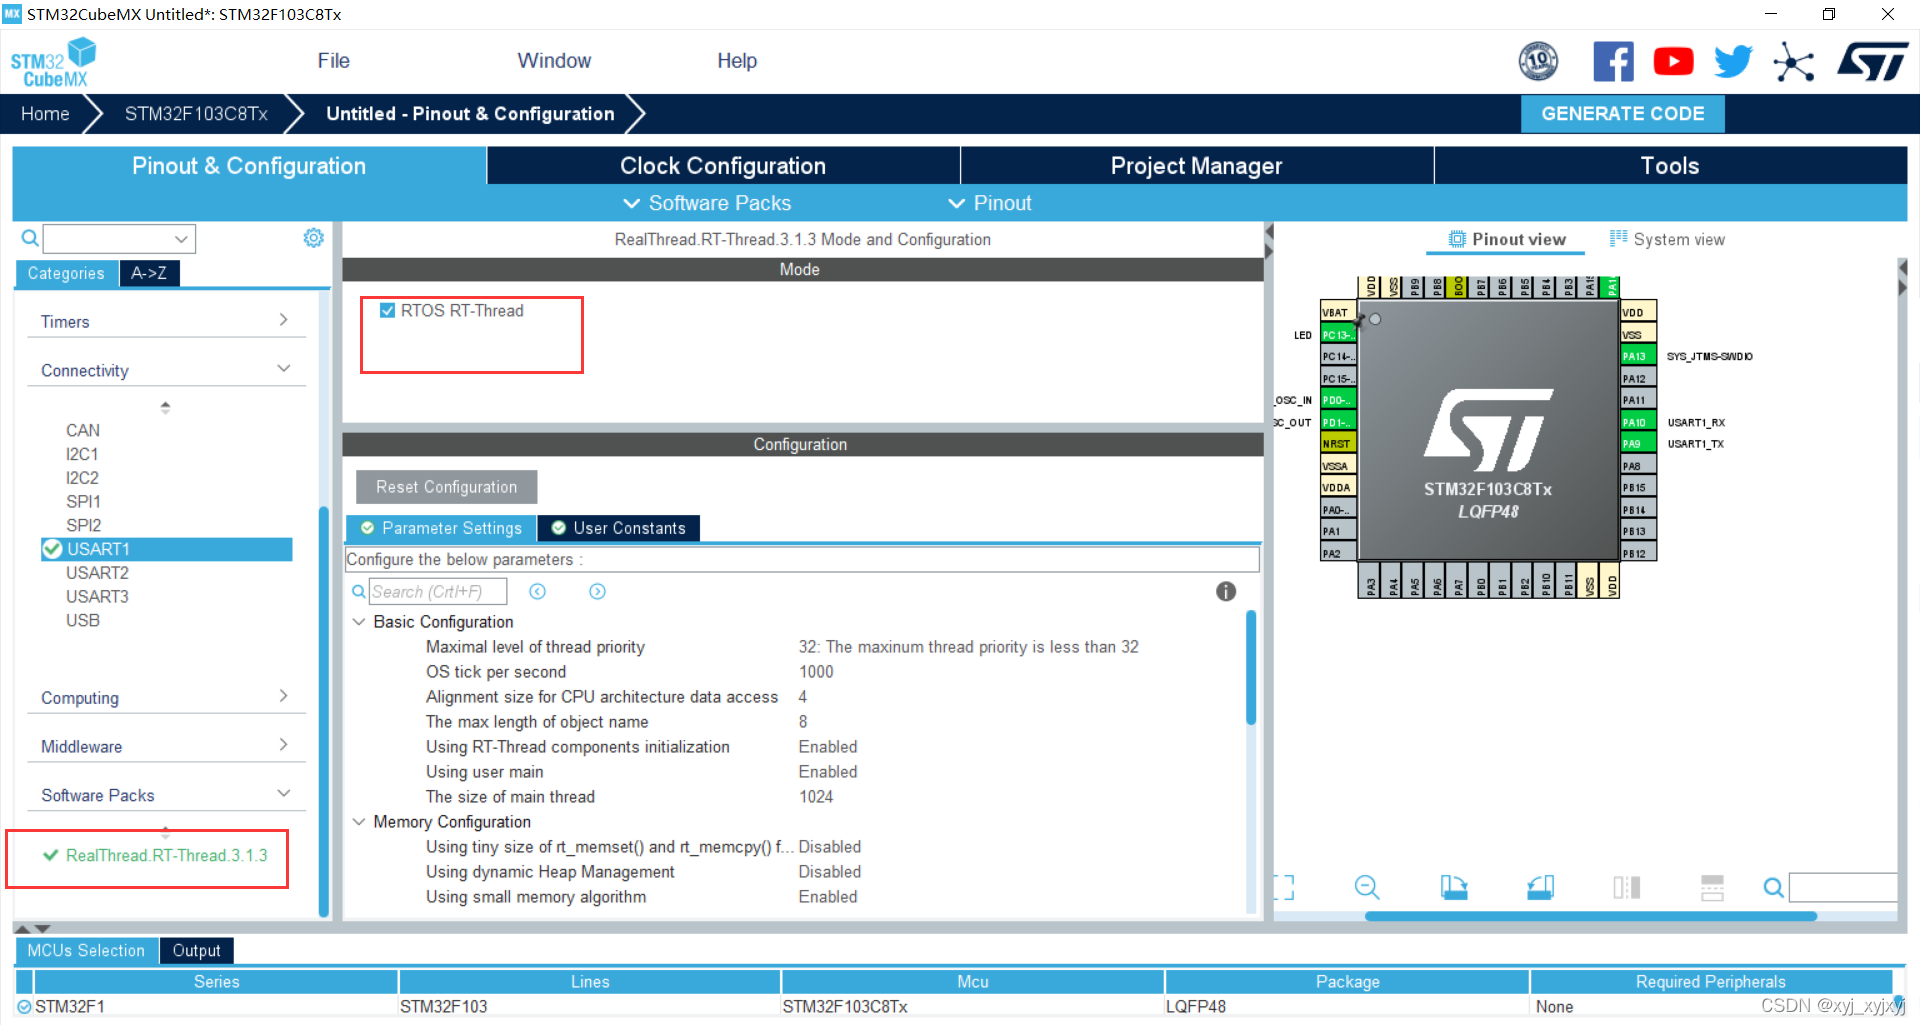Open the Help menu
The image size is (1920, 1025).
click(737, 61)
